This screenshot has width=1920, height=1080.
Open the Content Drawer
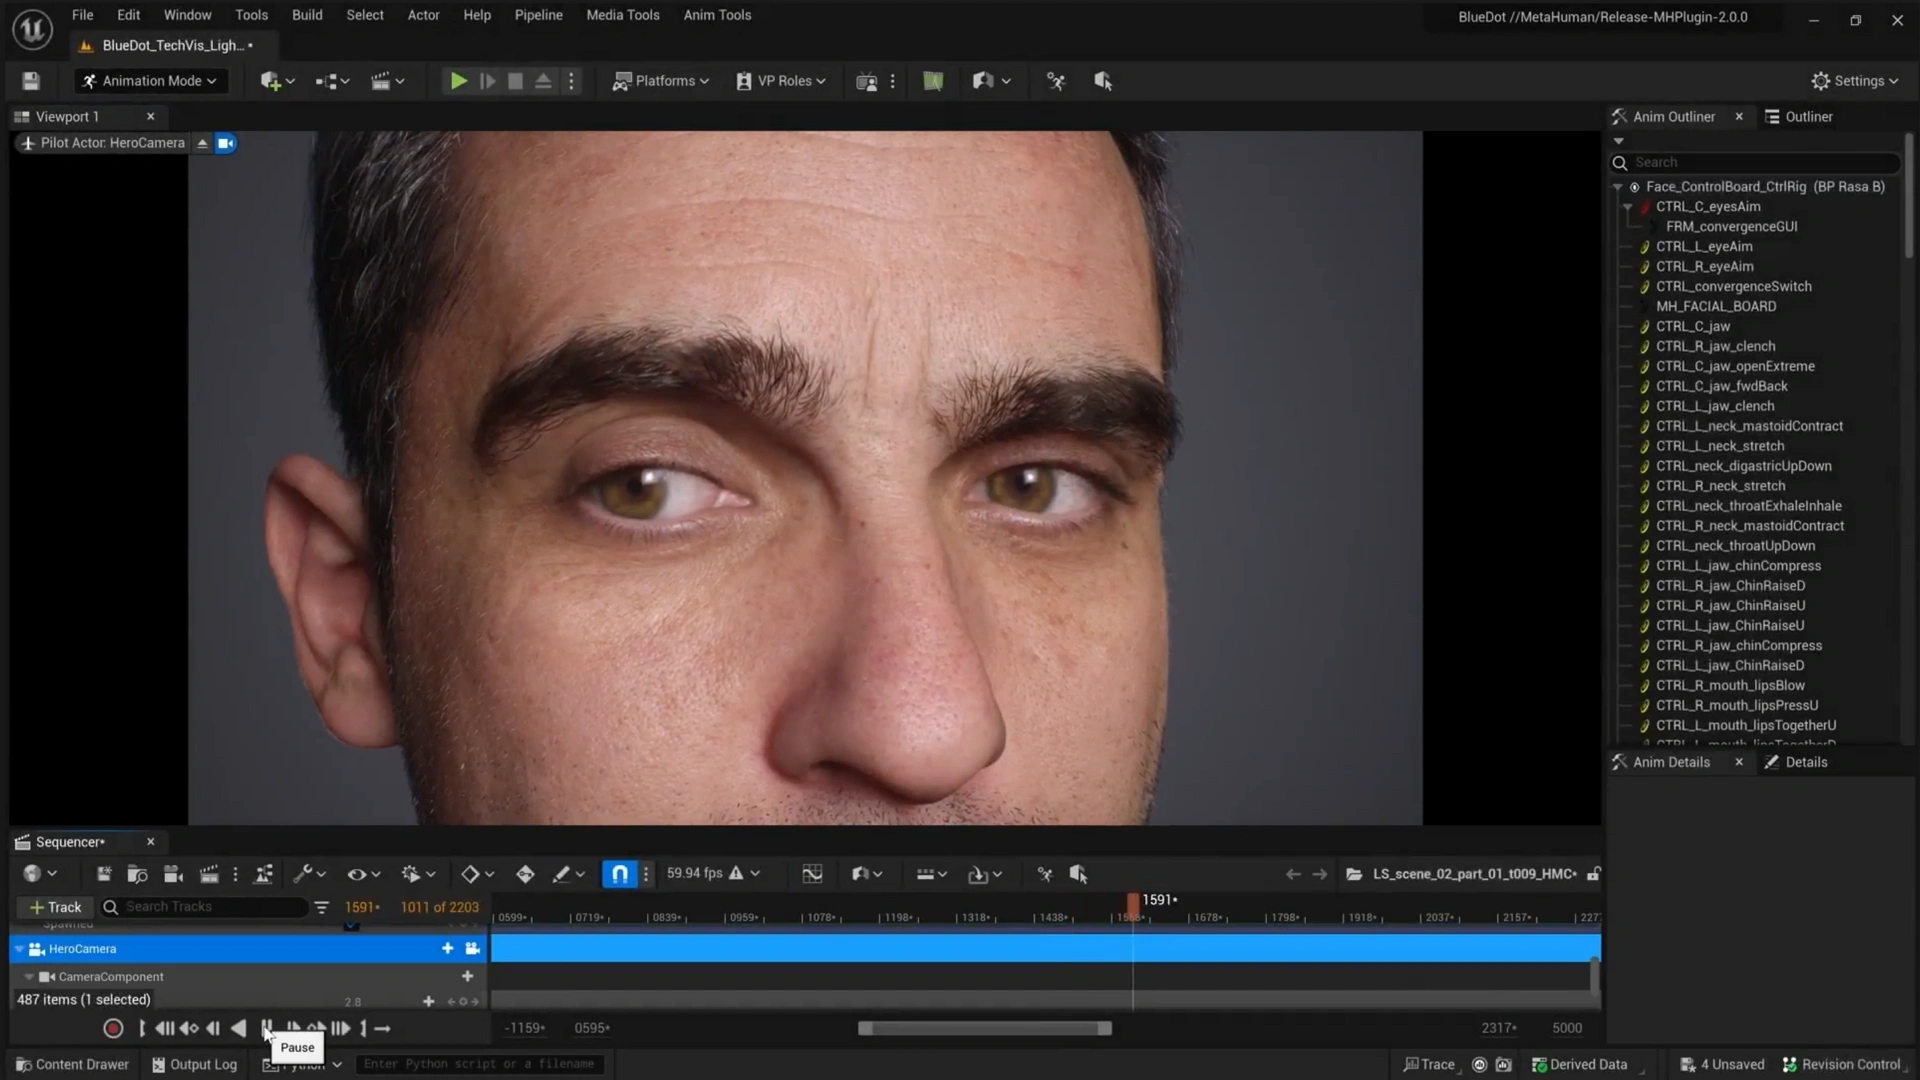click(x=72, y=1064)
